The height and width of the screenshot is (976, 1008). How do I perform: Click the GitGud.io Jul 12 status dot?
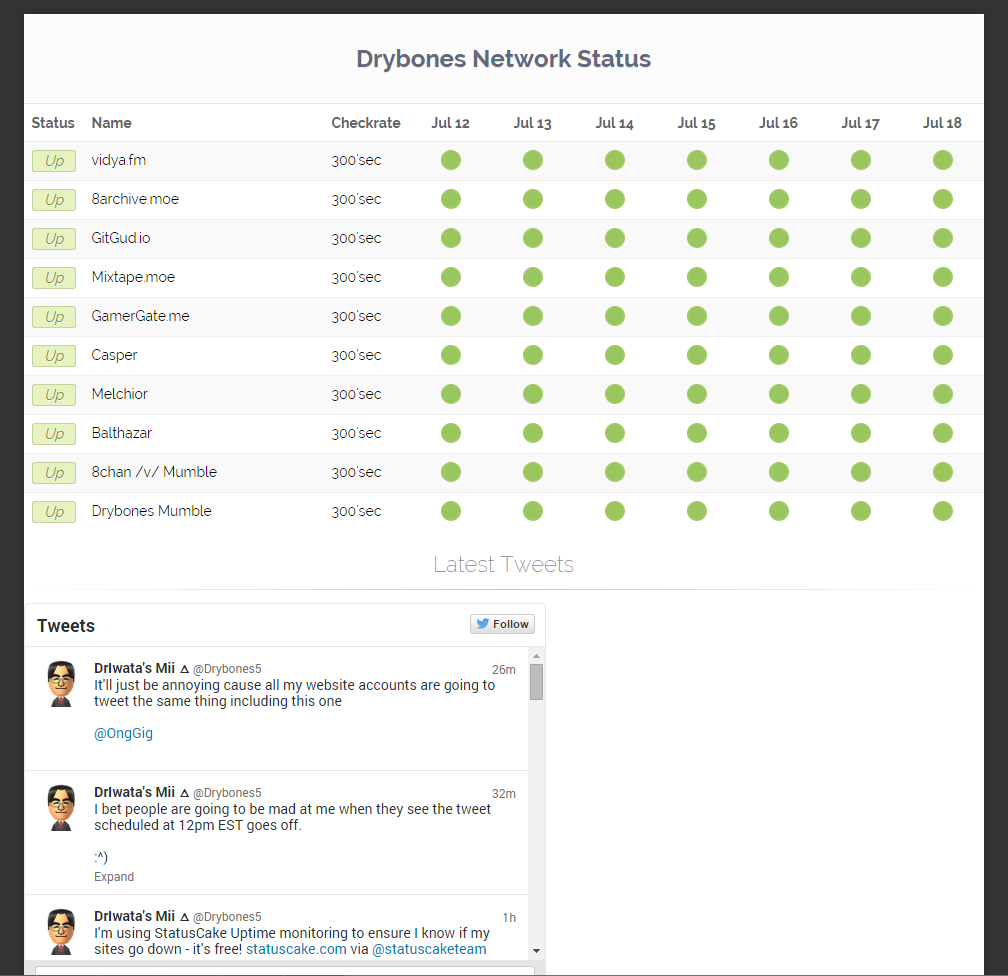coord(451,238)
